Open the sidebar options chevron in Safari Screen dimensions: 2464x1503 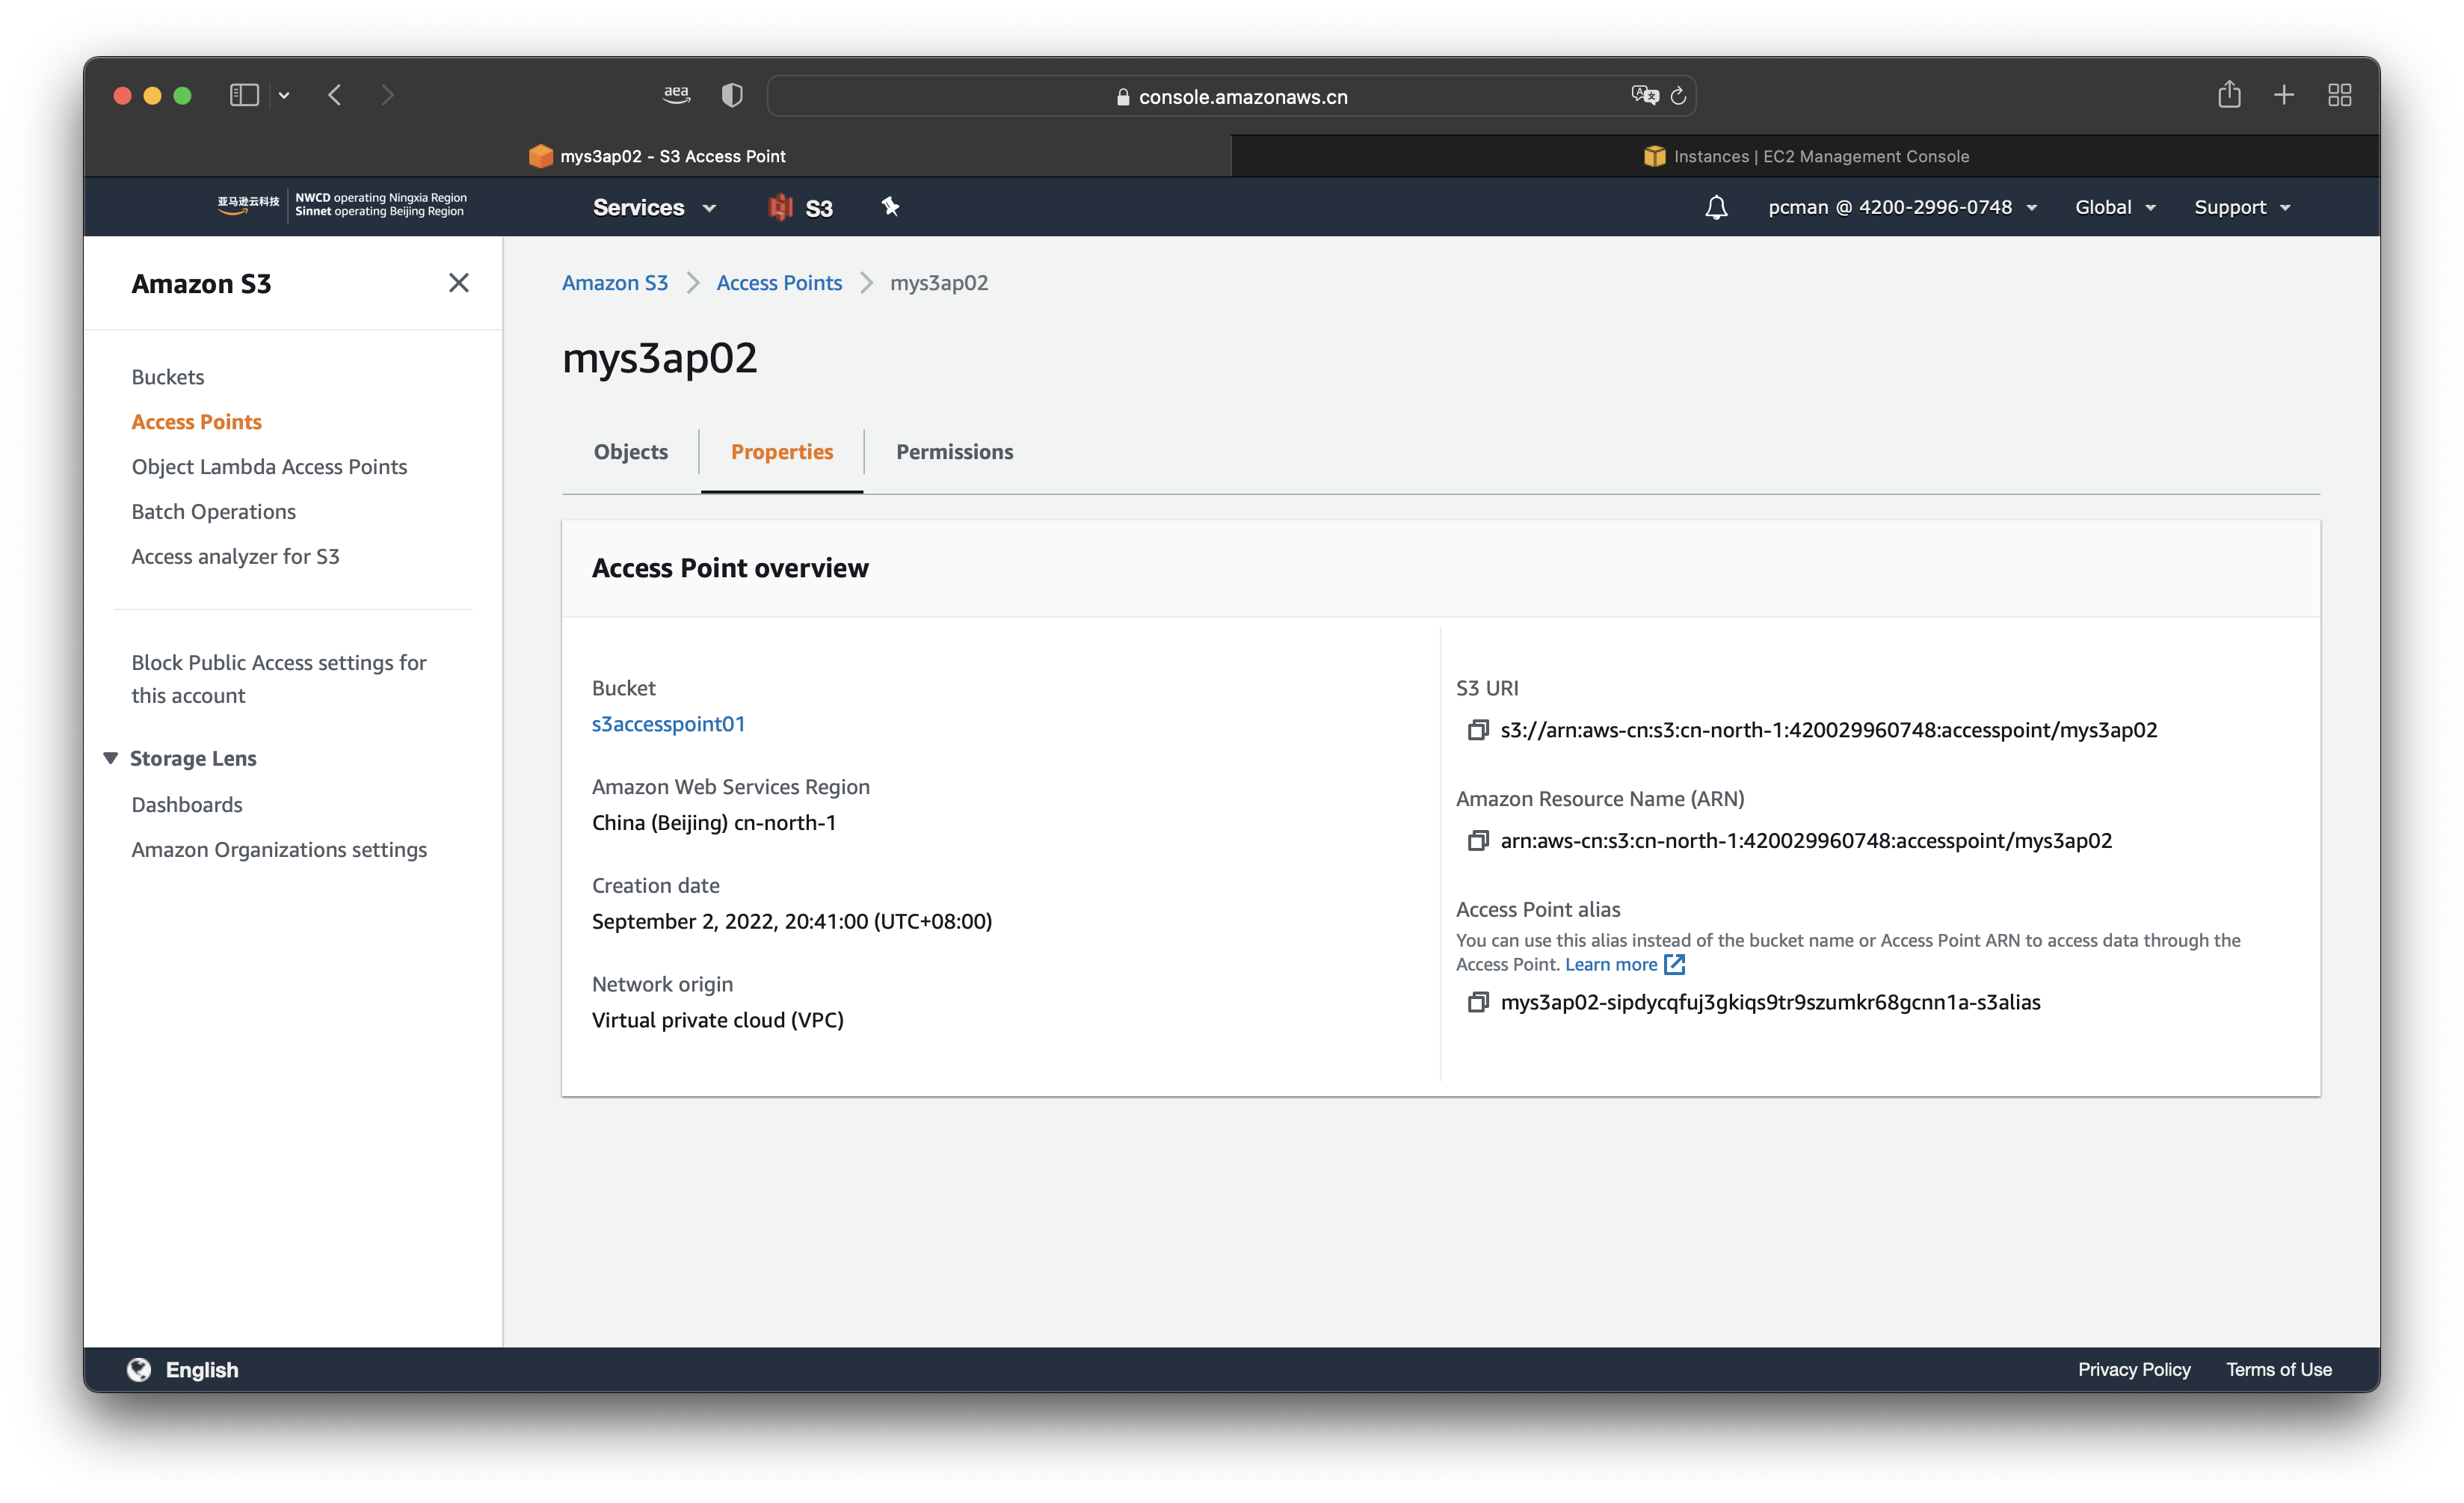tap(284, 95)
